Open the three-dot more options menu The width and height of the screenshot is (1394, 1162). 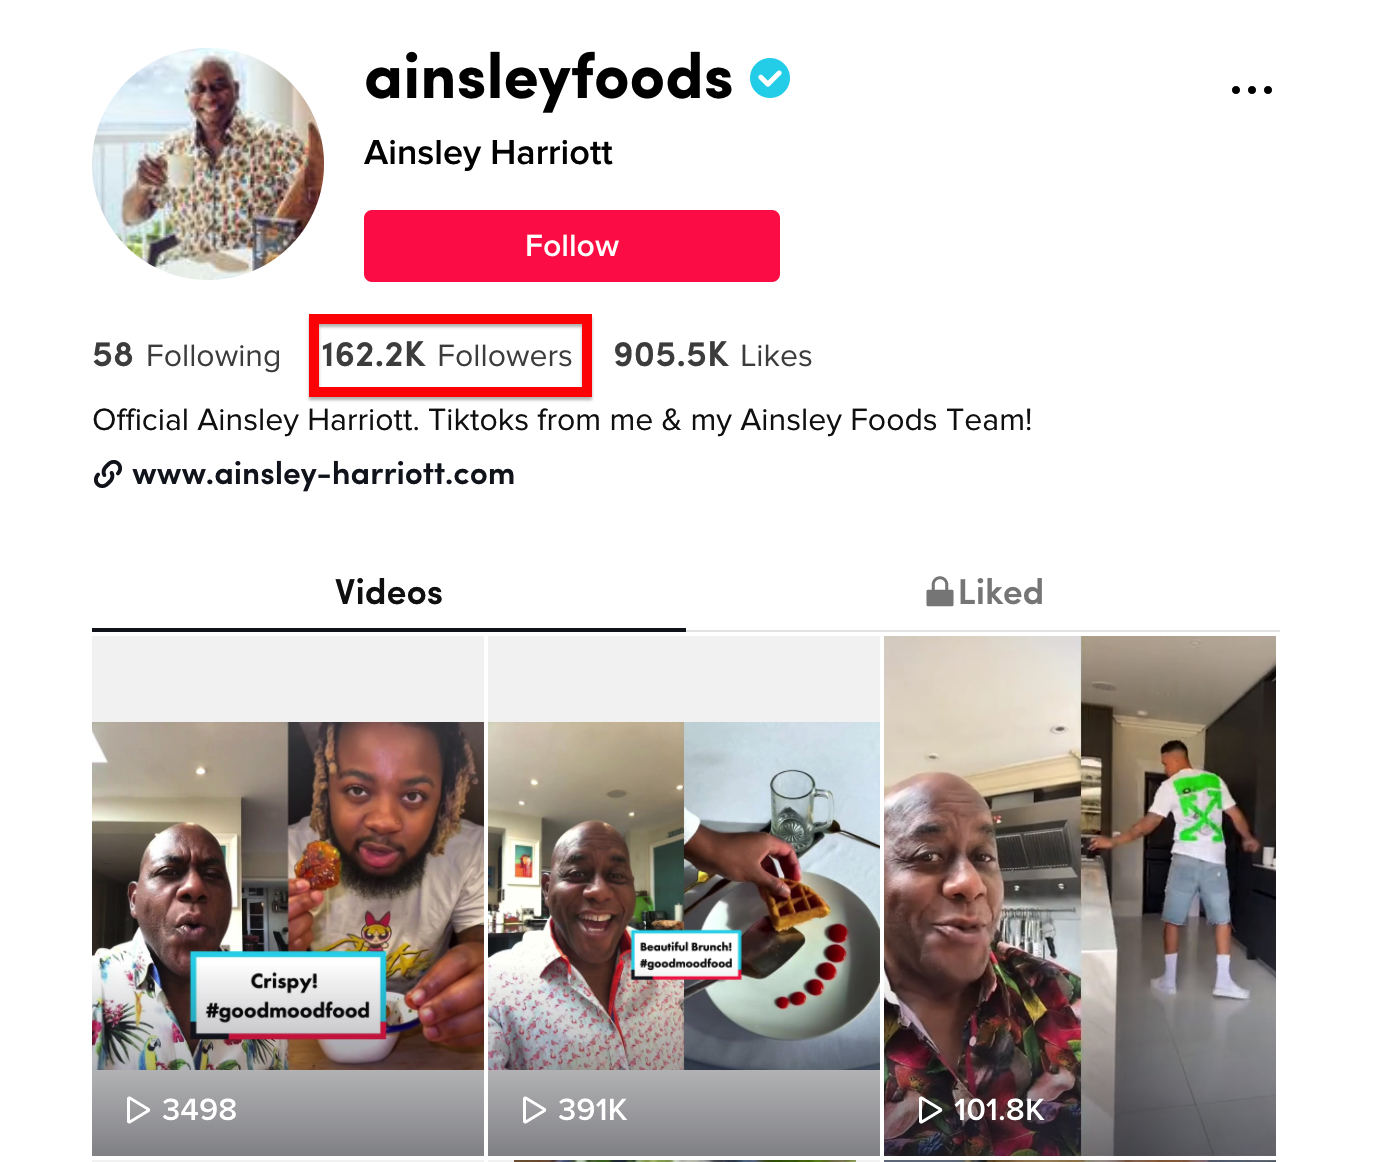tap(1252, 90)
